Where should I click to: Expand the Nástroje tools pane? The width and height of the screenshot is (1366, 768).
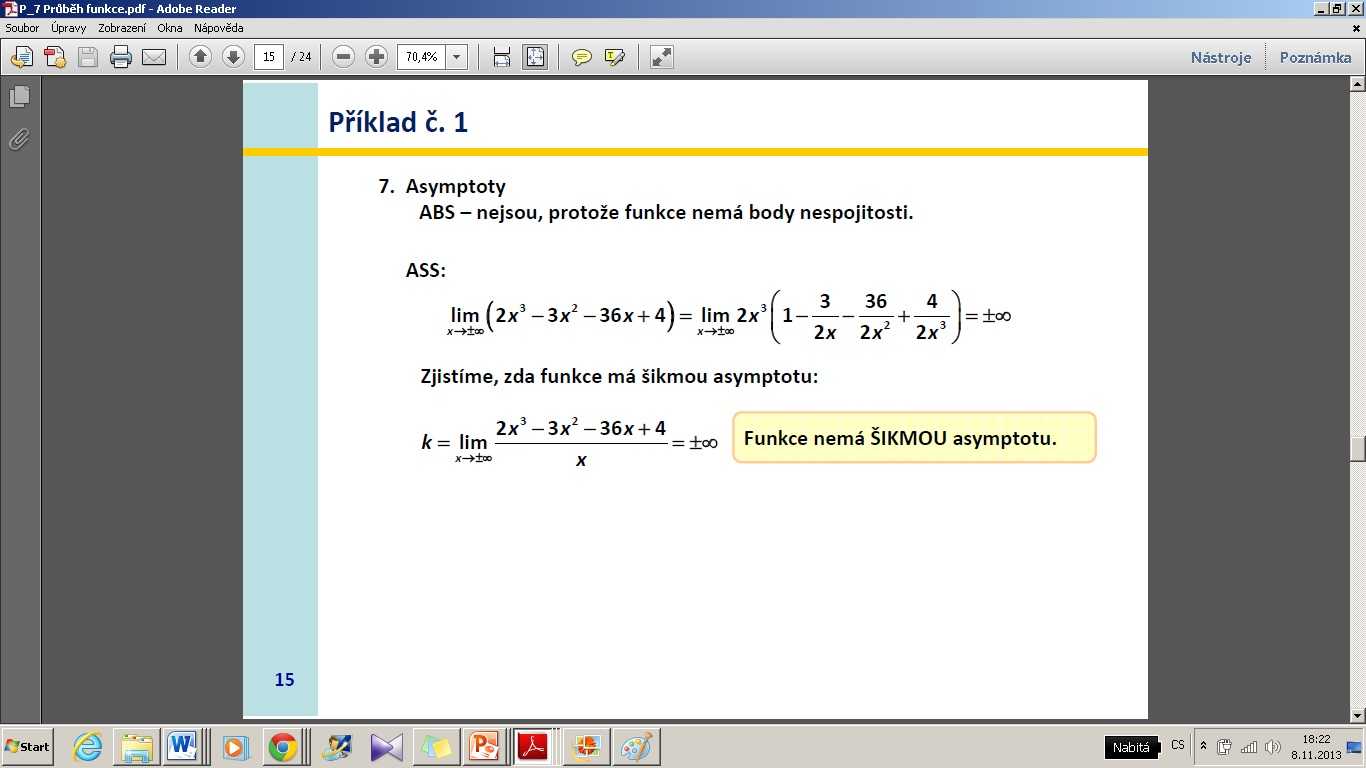point(1220,57)
